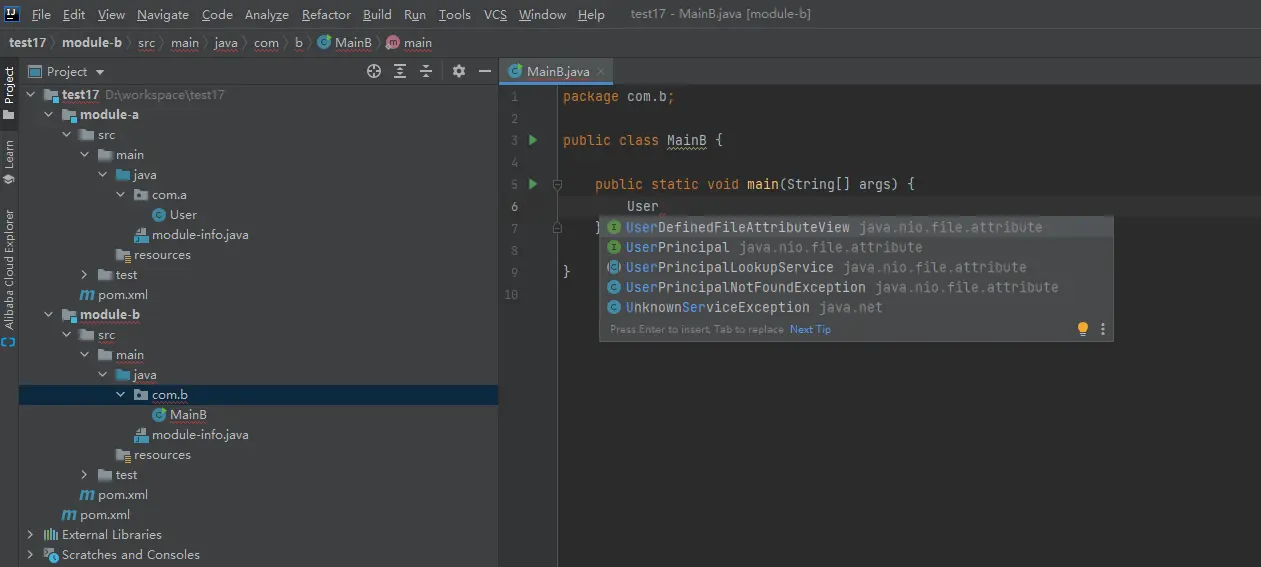Open the Refactor menu
This screenshot has height=567, width=1261.
[x=326, y=15]
